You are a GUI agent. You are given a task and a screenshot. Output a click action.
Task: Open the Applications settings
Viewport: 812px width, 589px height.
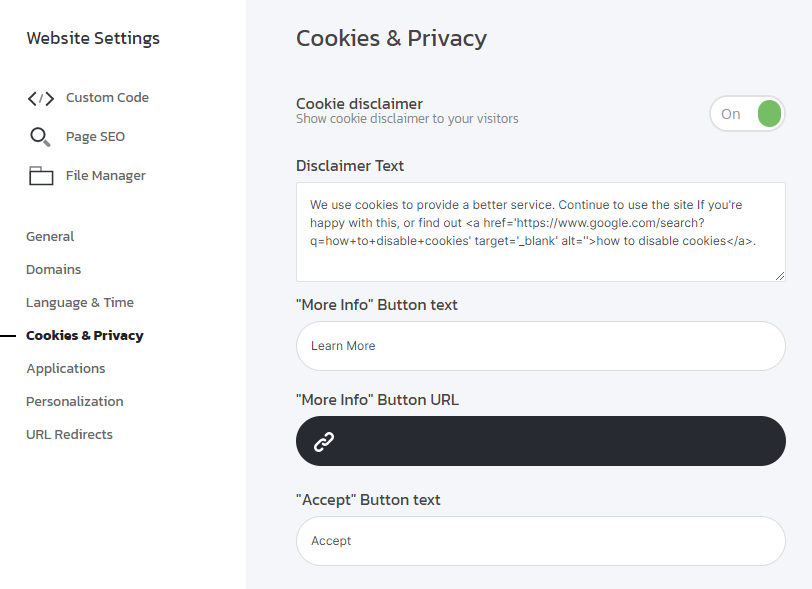66,369
